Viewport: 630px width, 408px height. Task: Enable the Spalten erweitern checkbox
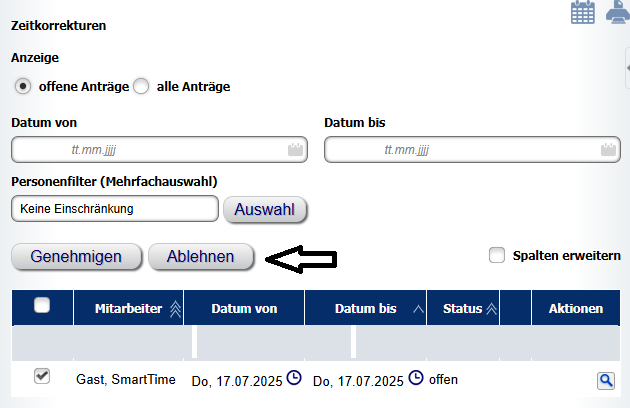[x=497, y=255]
